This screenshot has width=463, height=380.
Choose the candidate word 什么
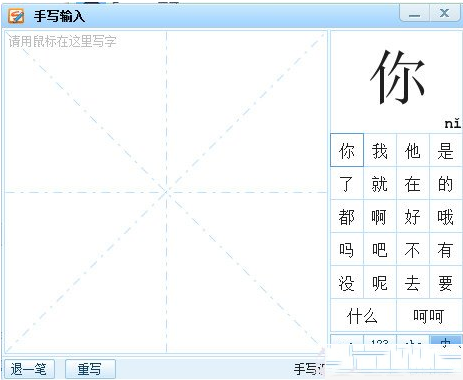pyautogui.click(x=363, y=315)
